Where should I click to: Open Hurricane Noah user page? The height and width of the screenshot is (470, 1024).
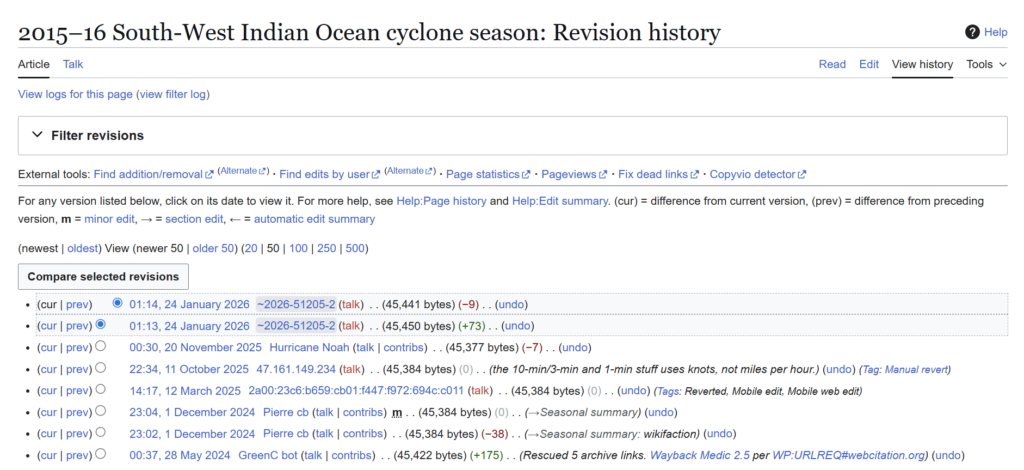click(x=309, y=347)
